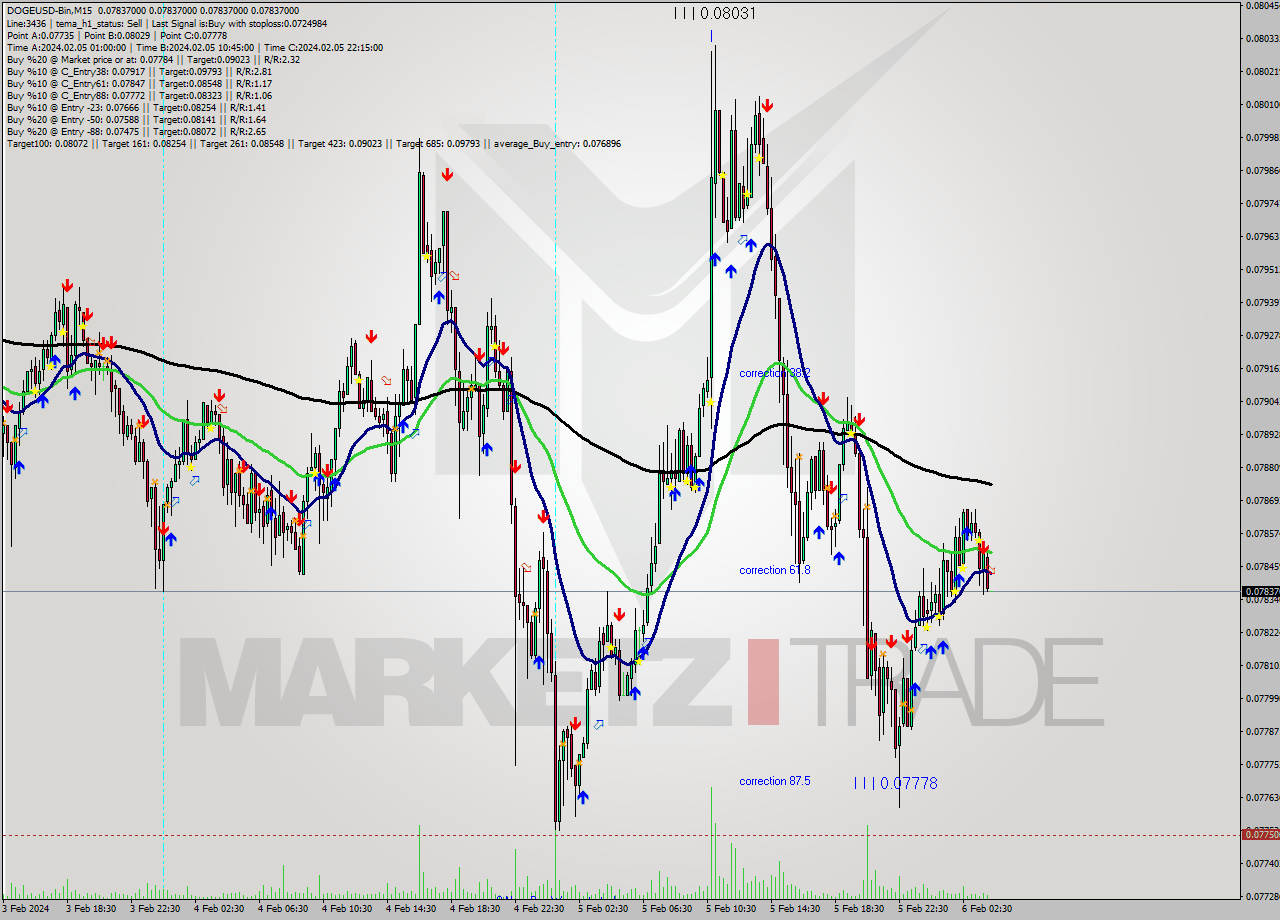This screenshot has width=1280, height=920.
Task: Click the 0.08045 price axis value
Action: click(1262, 6)
